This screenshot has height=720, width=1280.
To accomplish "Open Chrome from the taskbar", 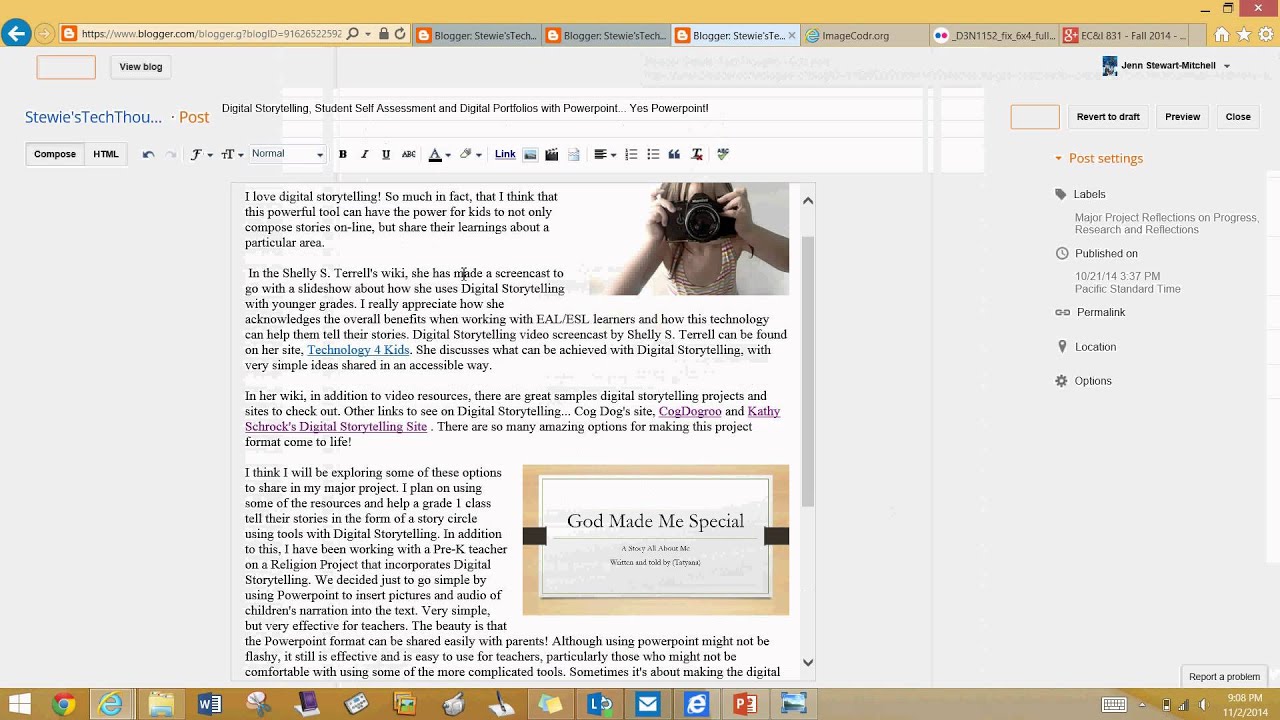I will point(63,705).
